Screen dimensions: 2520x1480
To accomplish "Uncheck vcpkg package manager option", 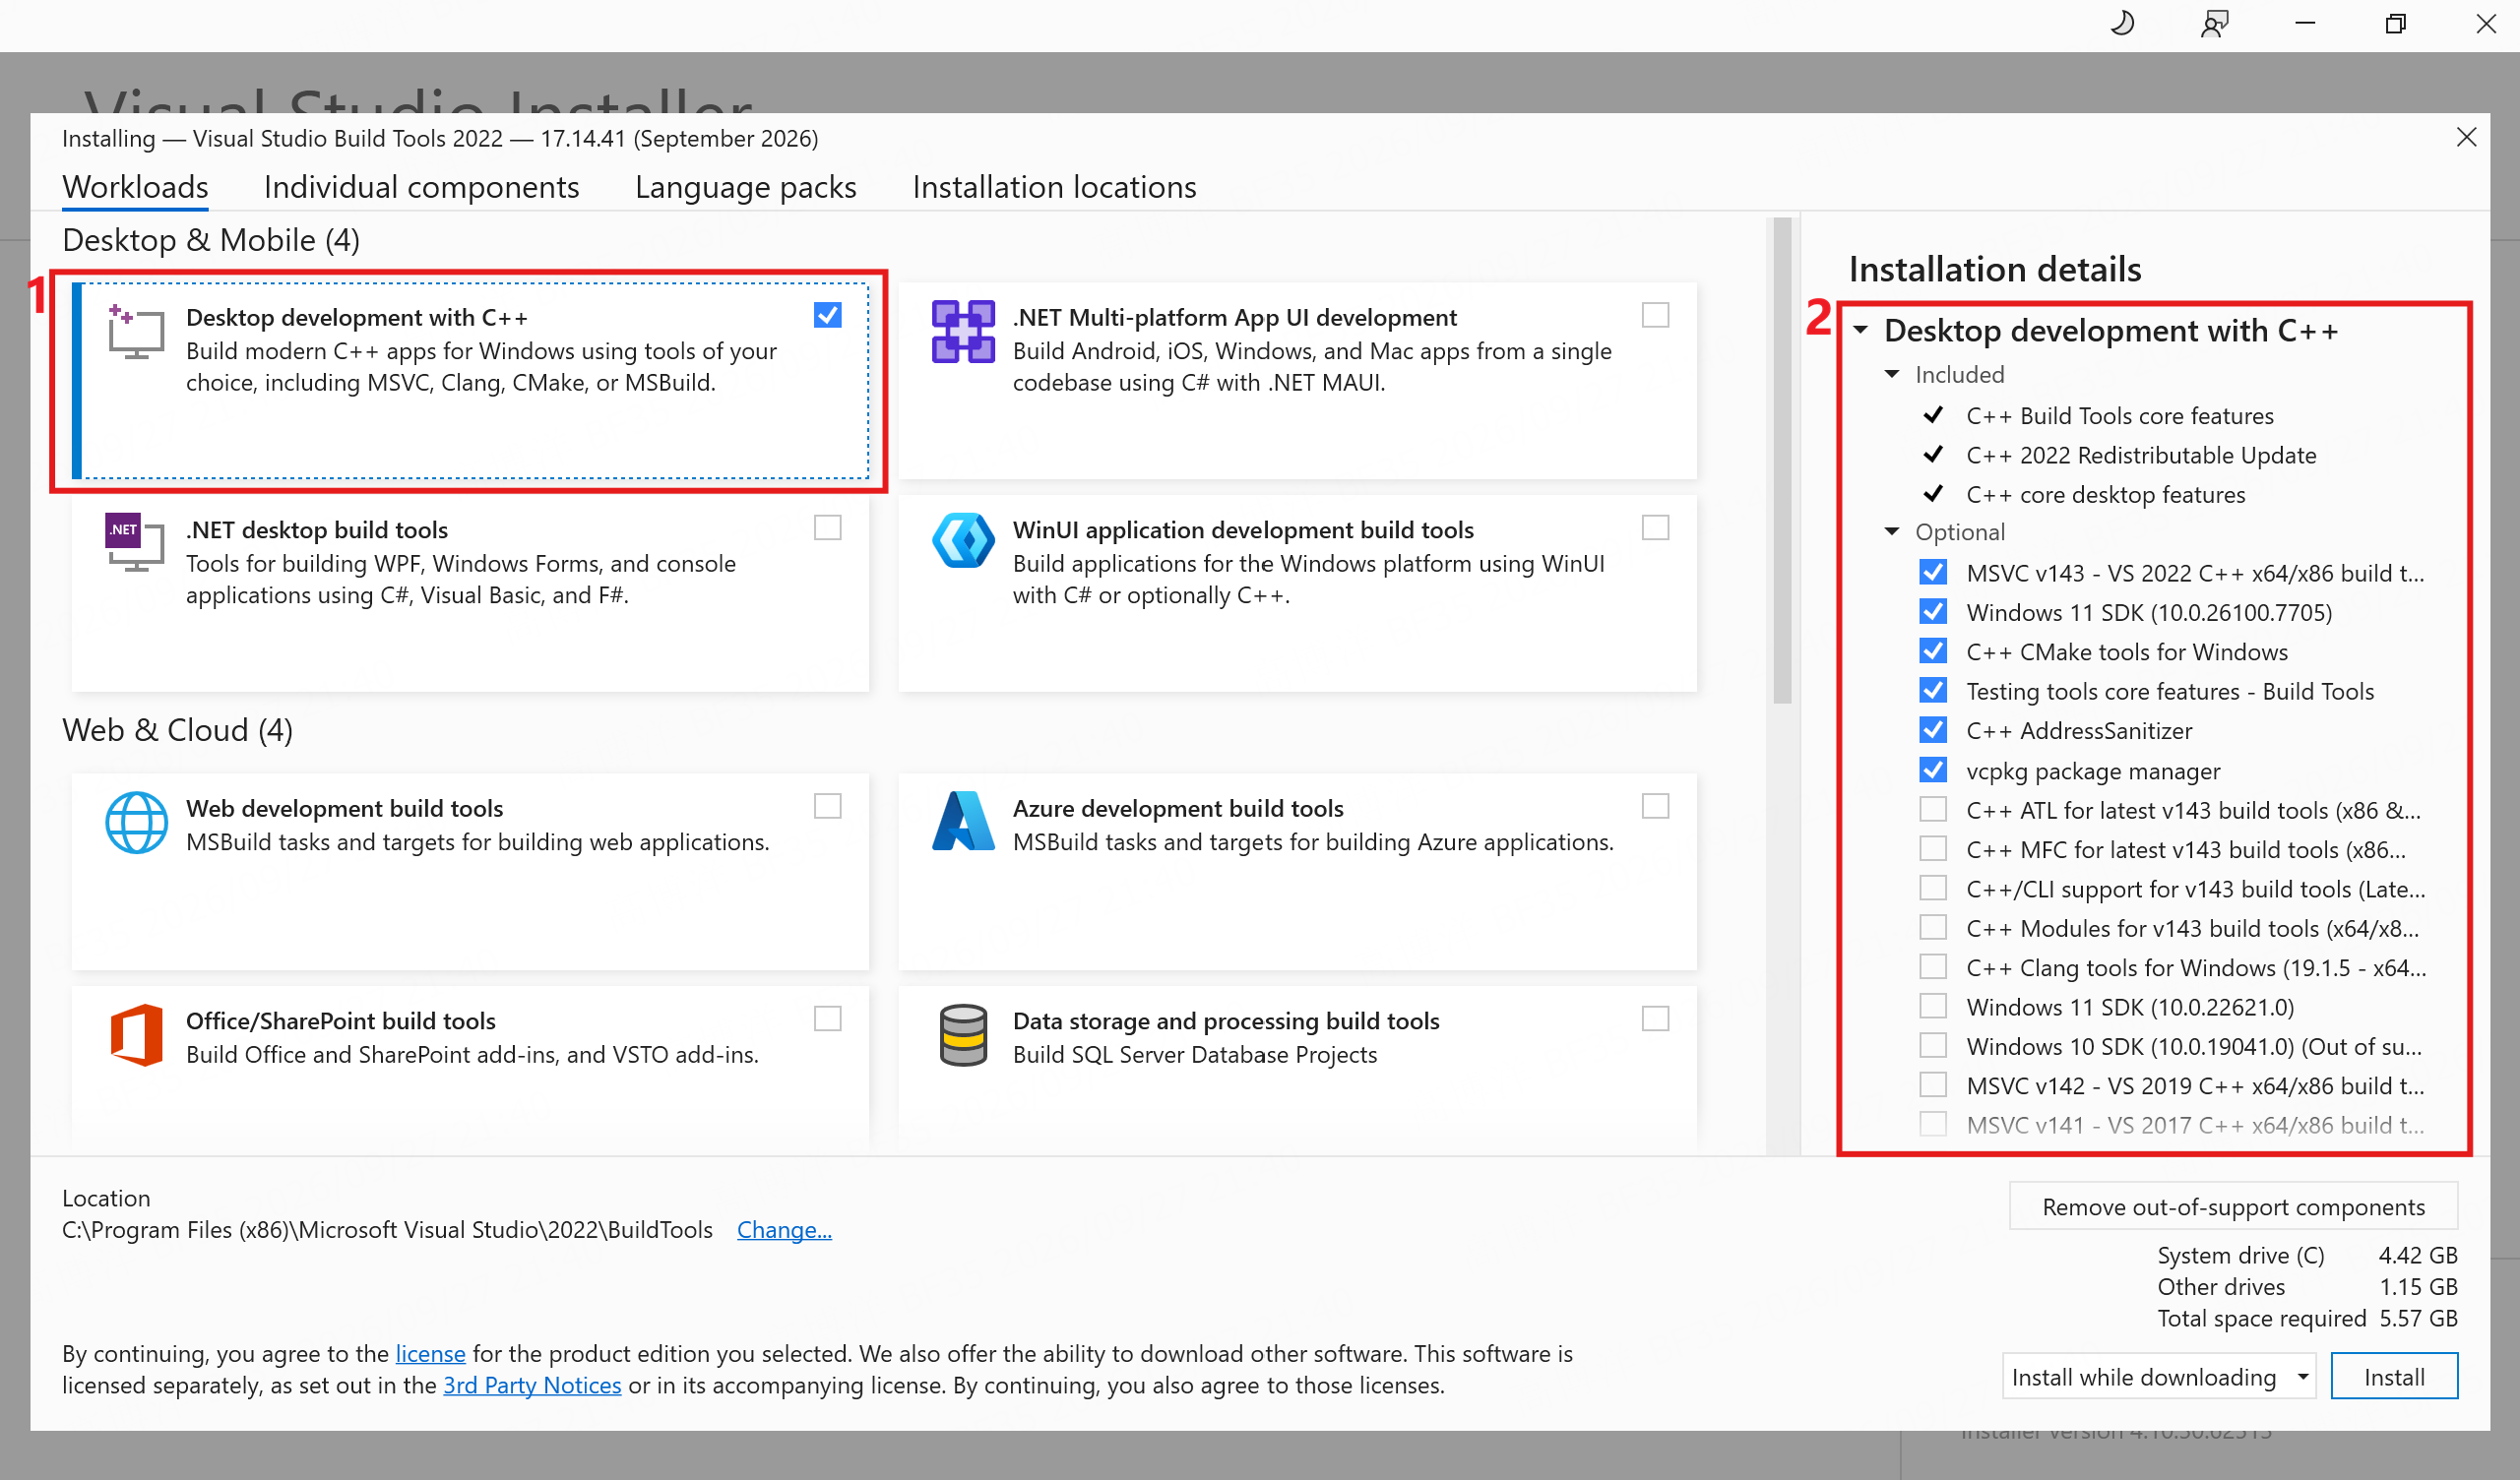I will coord(1933,770).
